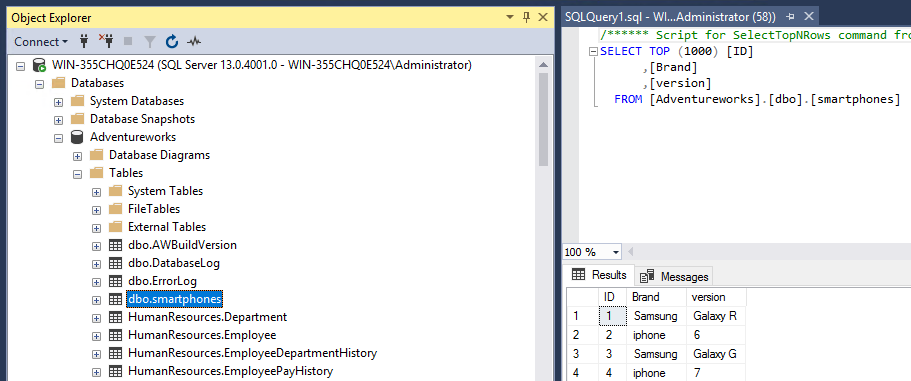
Task: Select the HumanResources.Employee table icon
Action: (116, 336)
